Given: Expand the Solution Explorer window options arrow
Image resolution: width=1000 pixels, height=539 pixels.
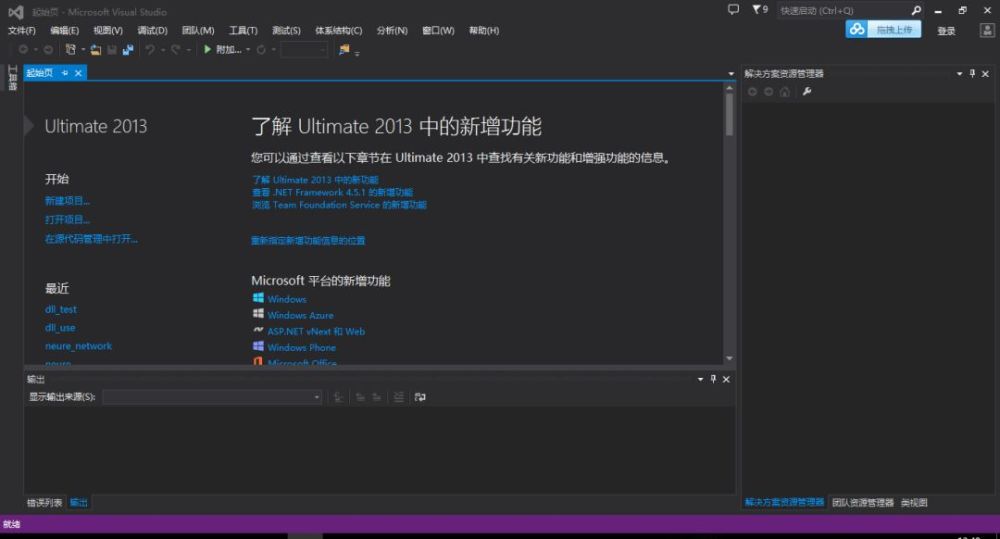Looking at the screenshot, I should pos(959,74).
